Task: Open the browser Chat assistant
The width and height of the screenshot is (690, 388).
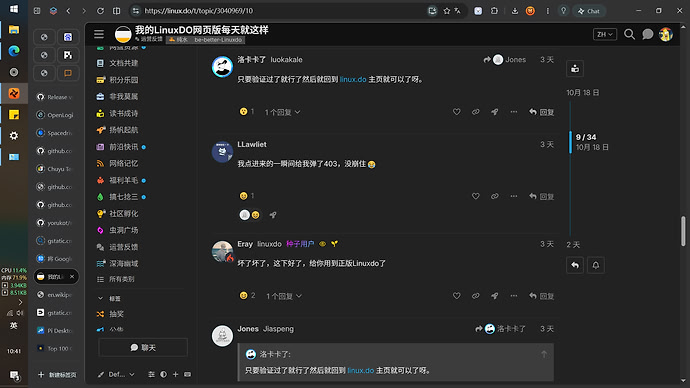Action: tap(589, 11)
